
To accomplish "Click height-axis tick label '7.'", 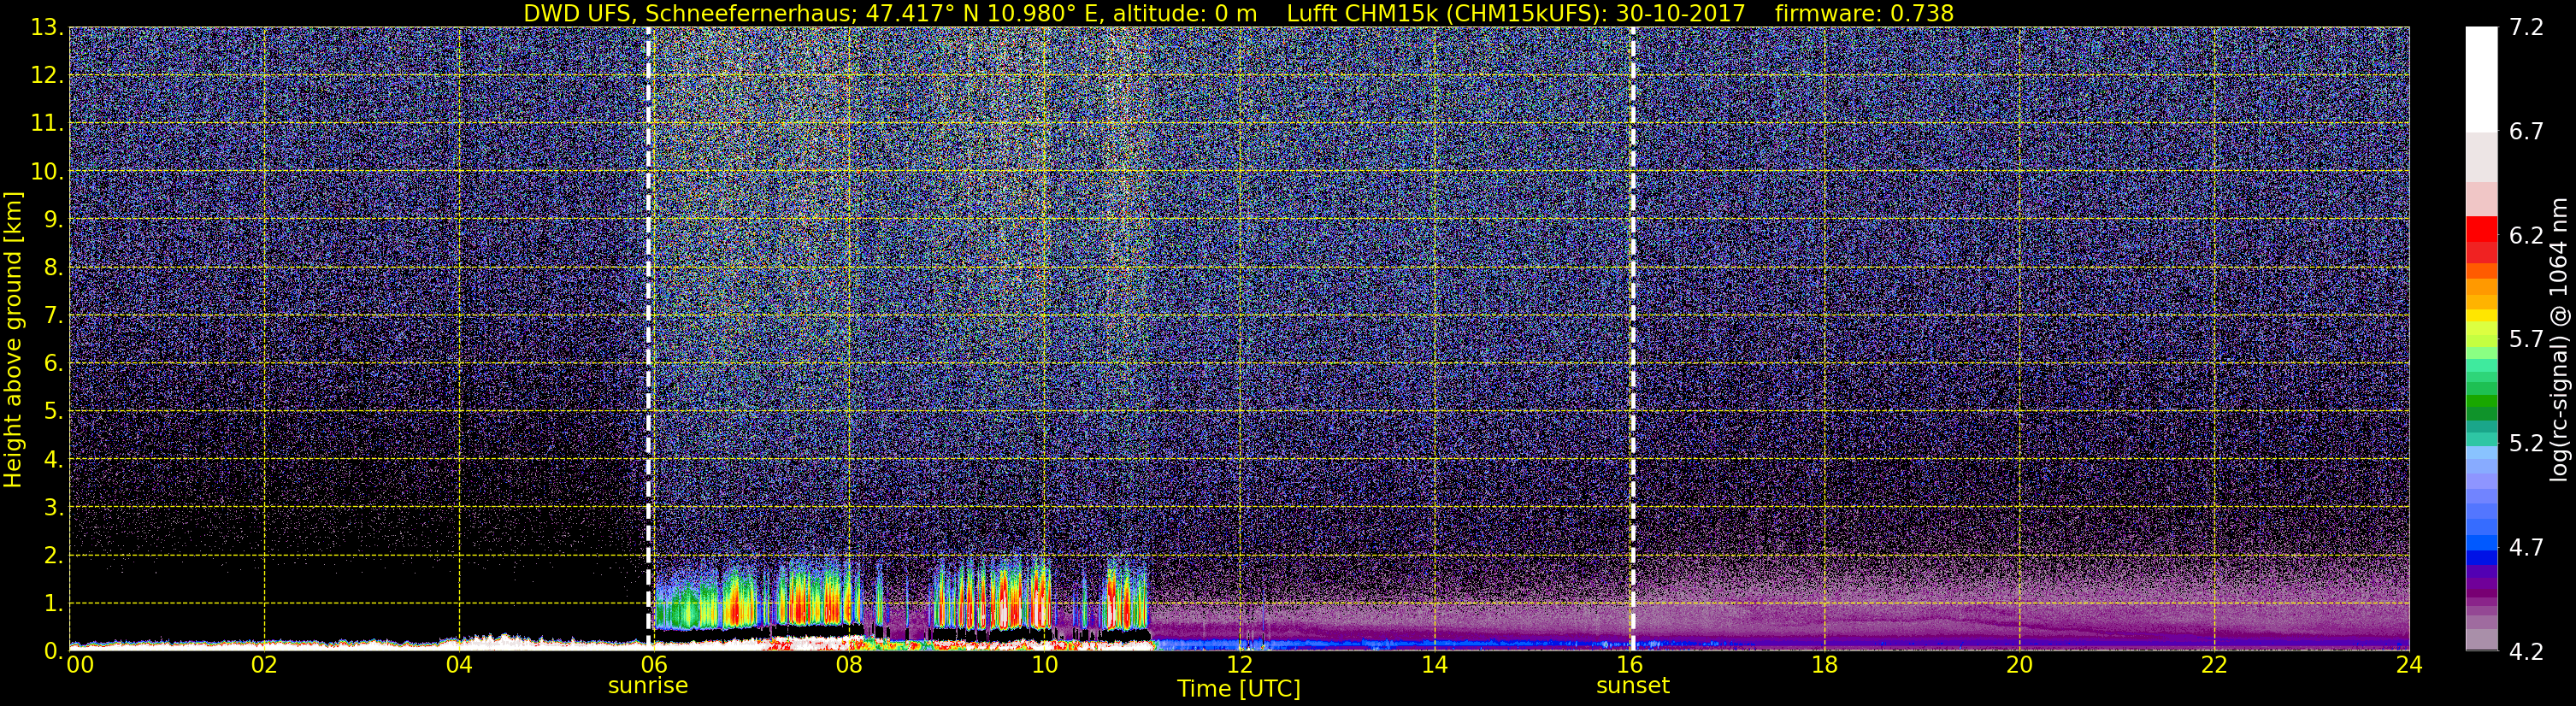I will (x=53, y=316).
